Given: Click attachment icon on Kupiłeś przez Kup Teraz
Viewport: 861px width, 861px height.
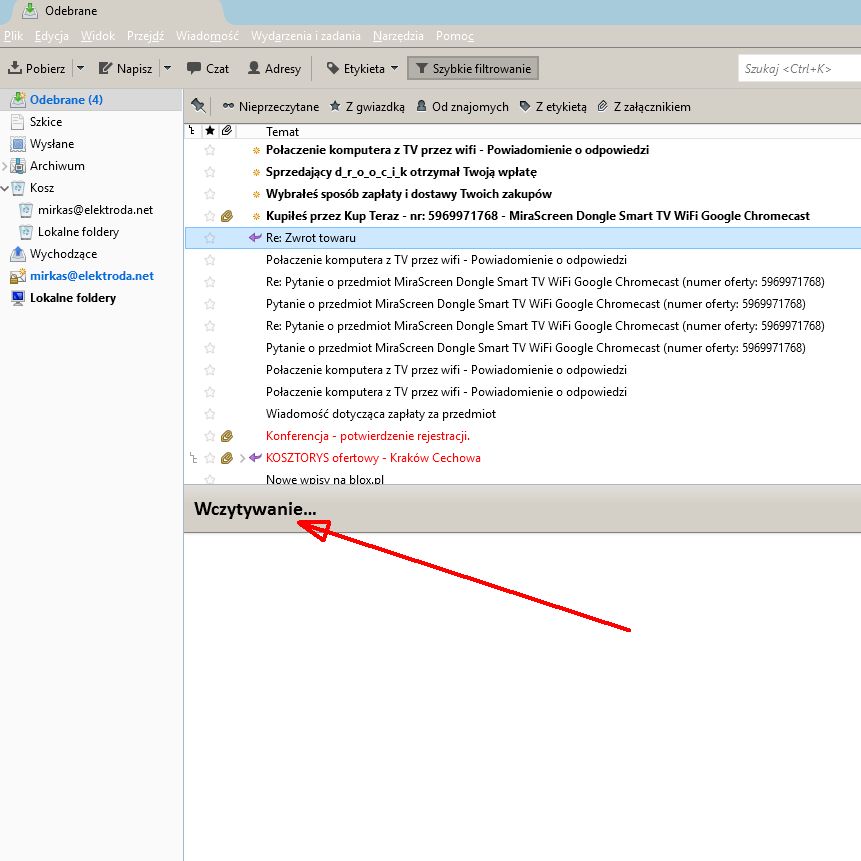Looking at the screenshot, I should tap(227, 216).
